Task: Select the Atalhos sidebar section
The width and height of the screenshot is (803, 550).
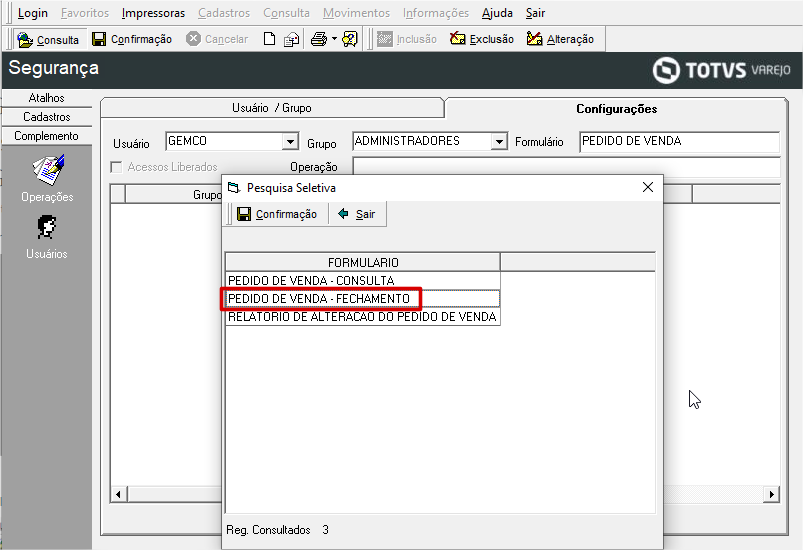Action: pos(47,98)
